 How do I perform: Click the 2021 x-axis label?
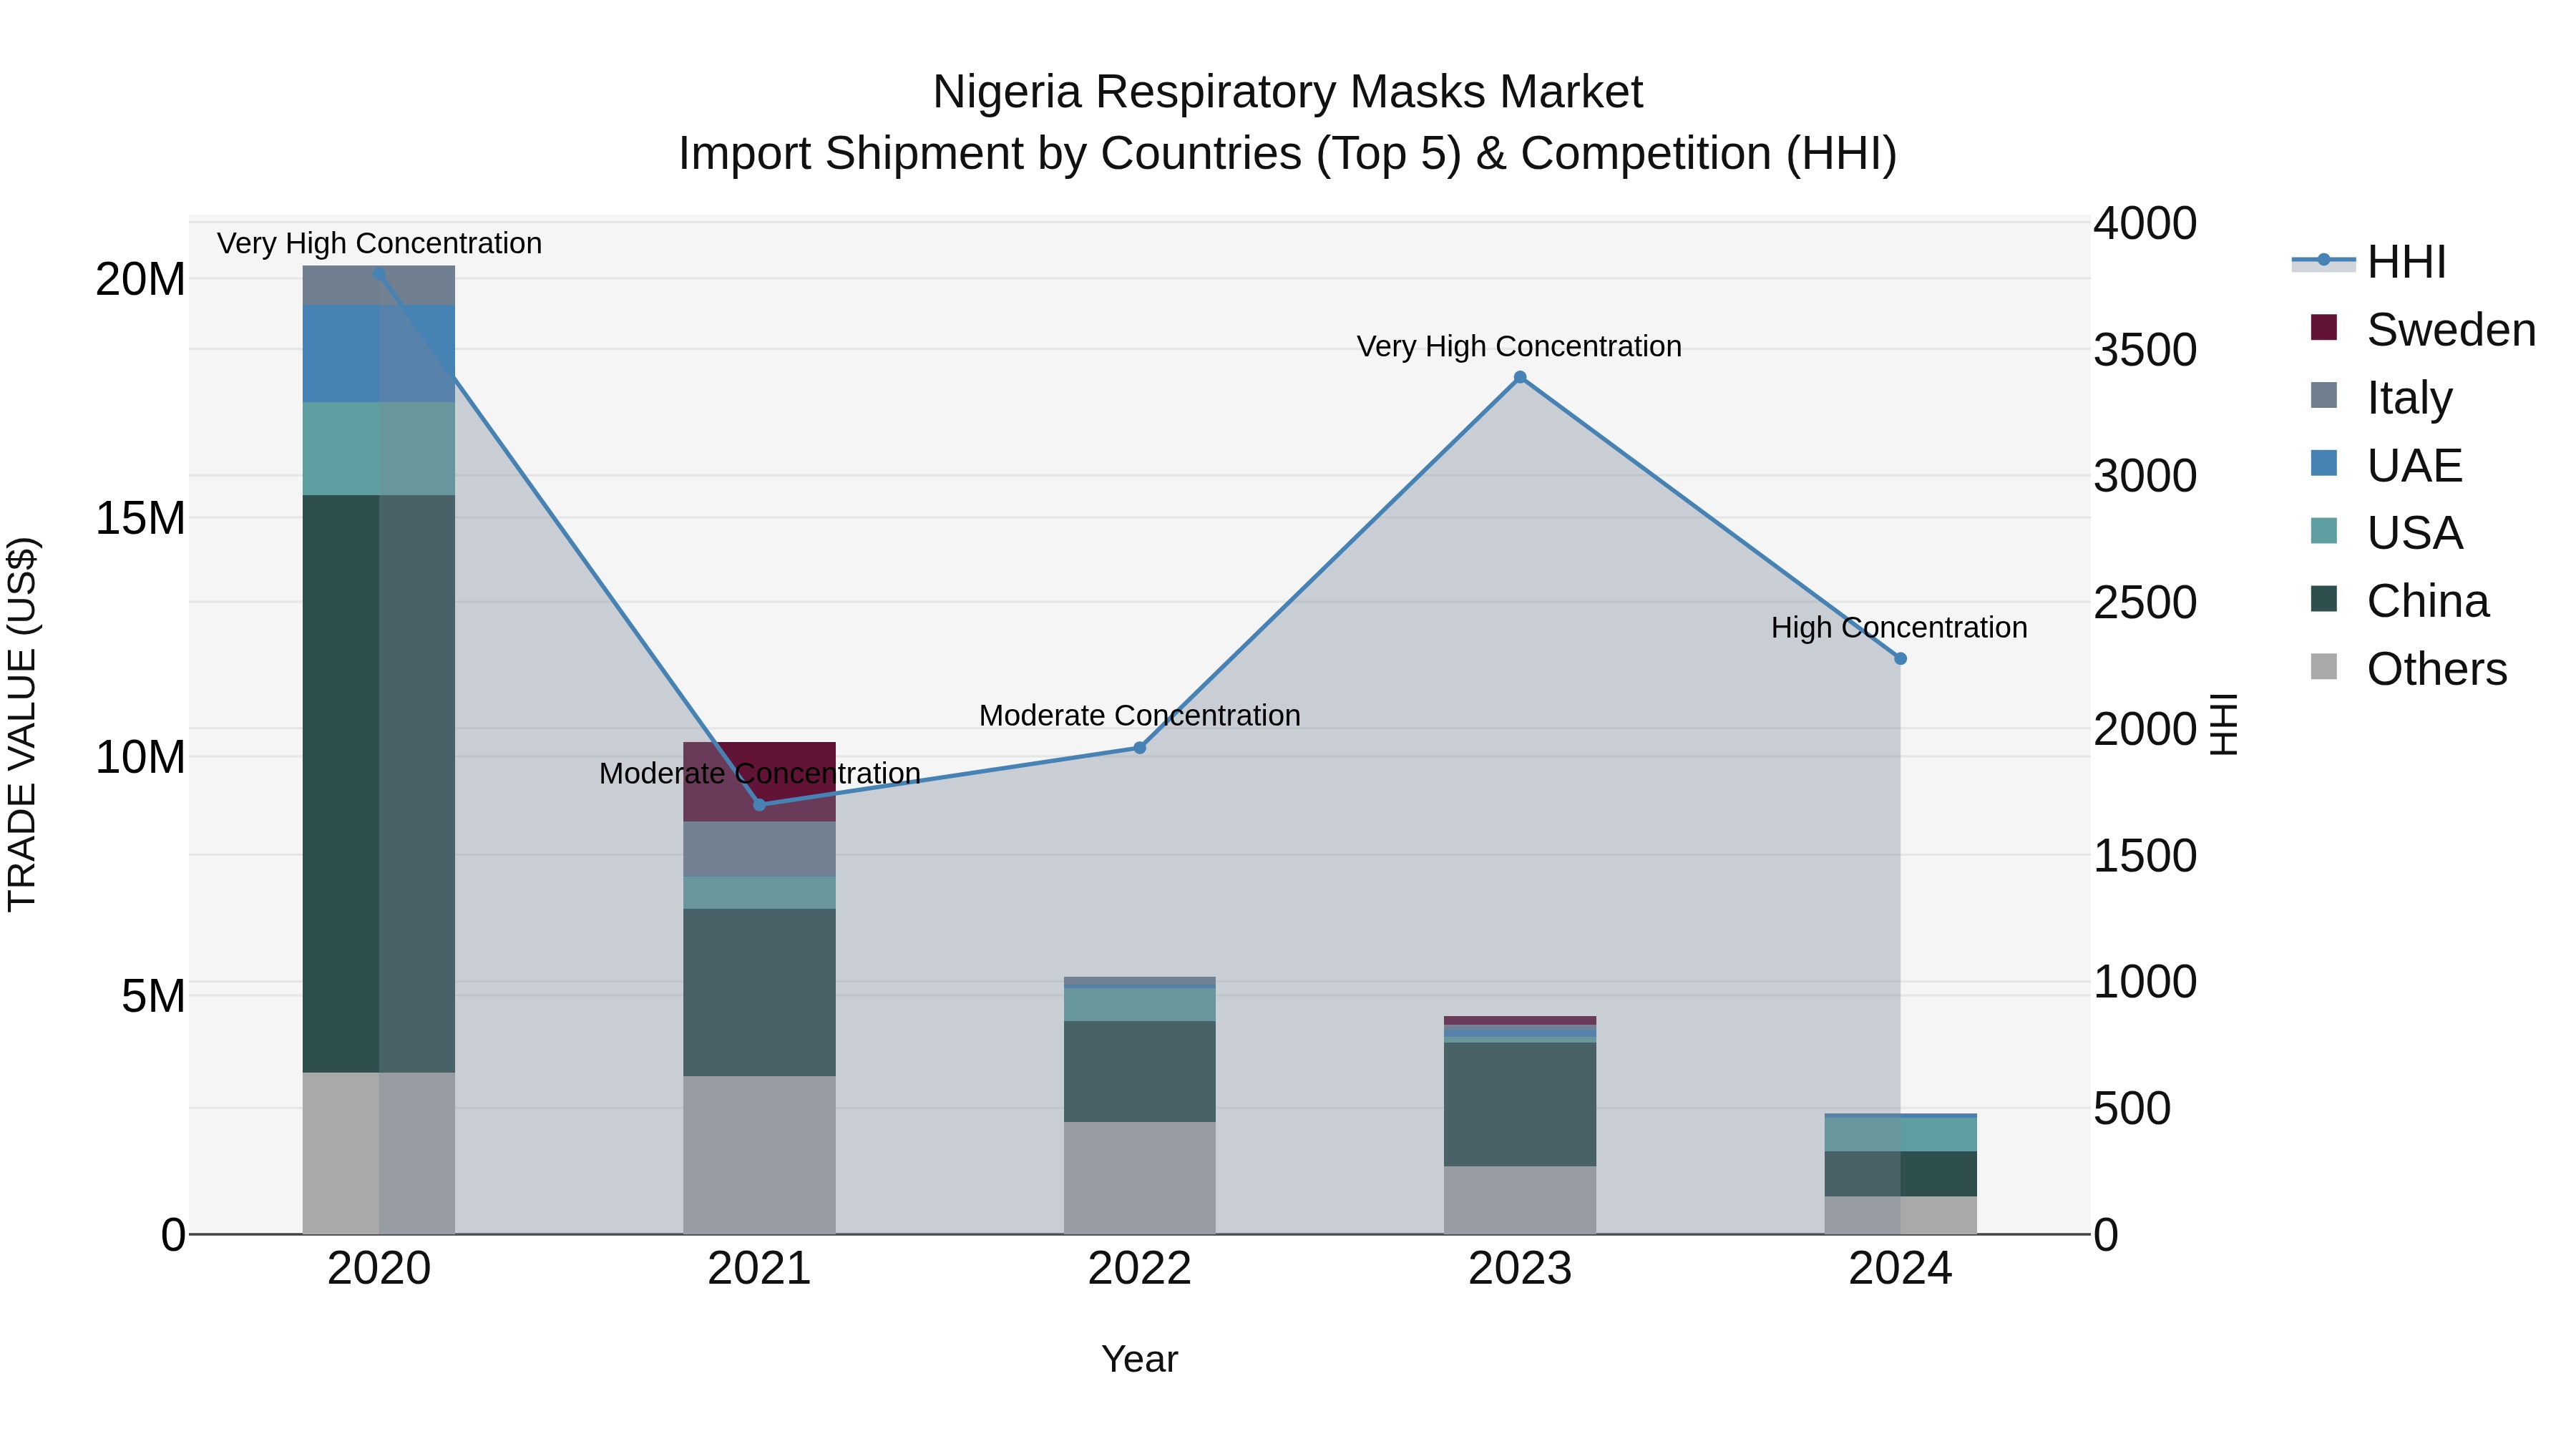[x=759, y=1269]
